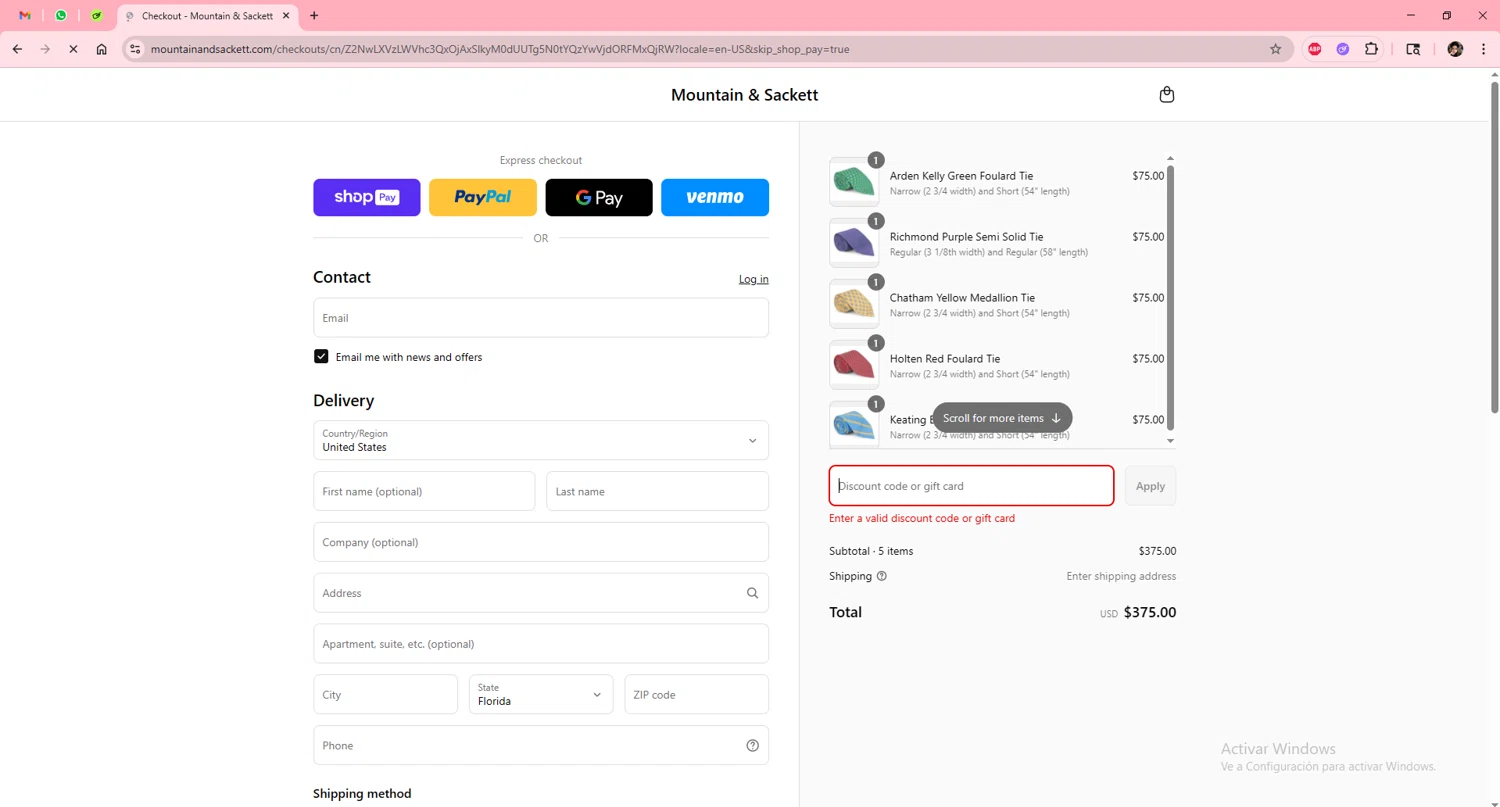Click the Keating blue striped tie thumbnail

pyautogui.click(x=854, y=425)
